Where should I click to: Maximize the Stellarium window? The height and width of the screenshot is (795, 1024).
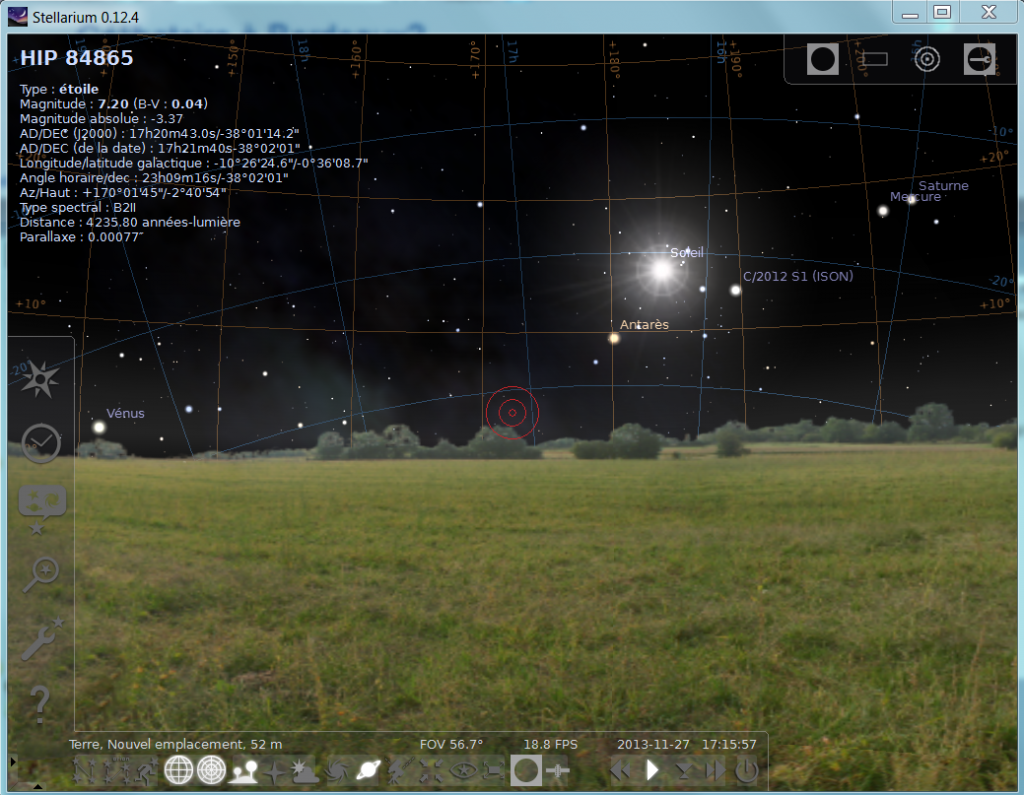[942, 12]
